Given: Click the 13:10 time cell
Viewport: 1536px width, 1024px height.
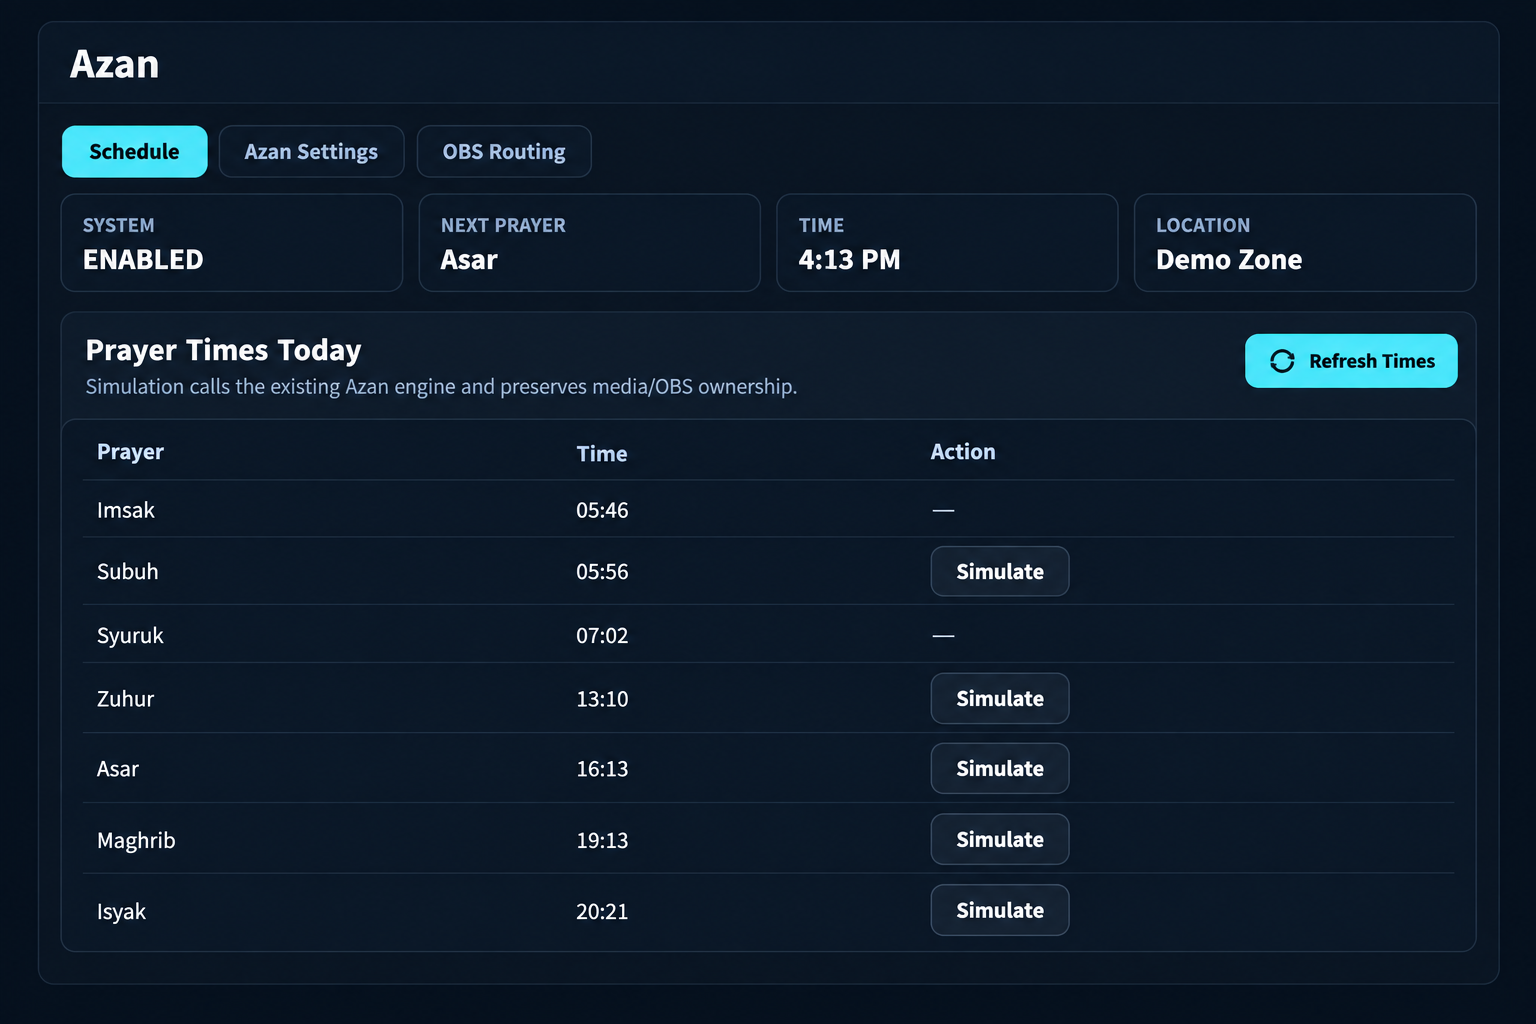Looking at the screenshot, I should (x=602, y=699).
